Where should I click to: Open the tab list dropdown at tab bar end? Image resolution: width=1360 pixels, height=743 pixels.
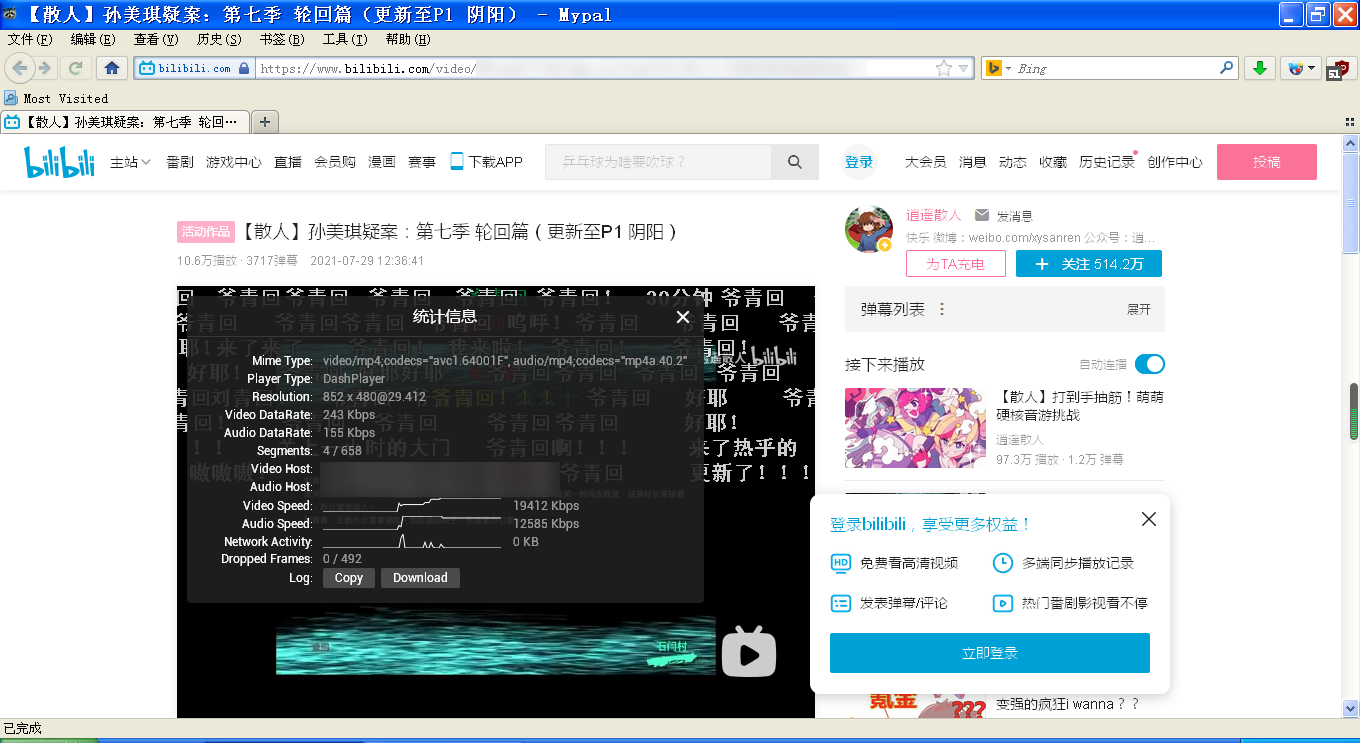coord(1350,122)
